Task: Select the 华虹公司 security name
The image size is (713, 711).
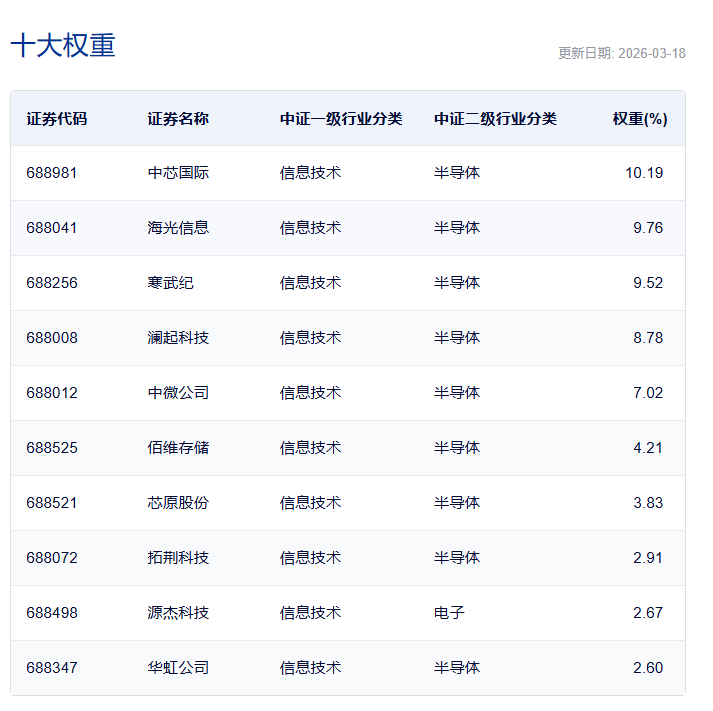Action: click(178, 668)
